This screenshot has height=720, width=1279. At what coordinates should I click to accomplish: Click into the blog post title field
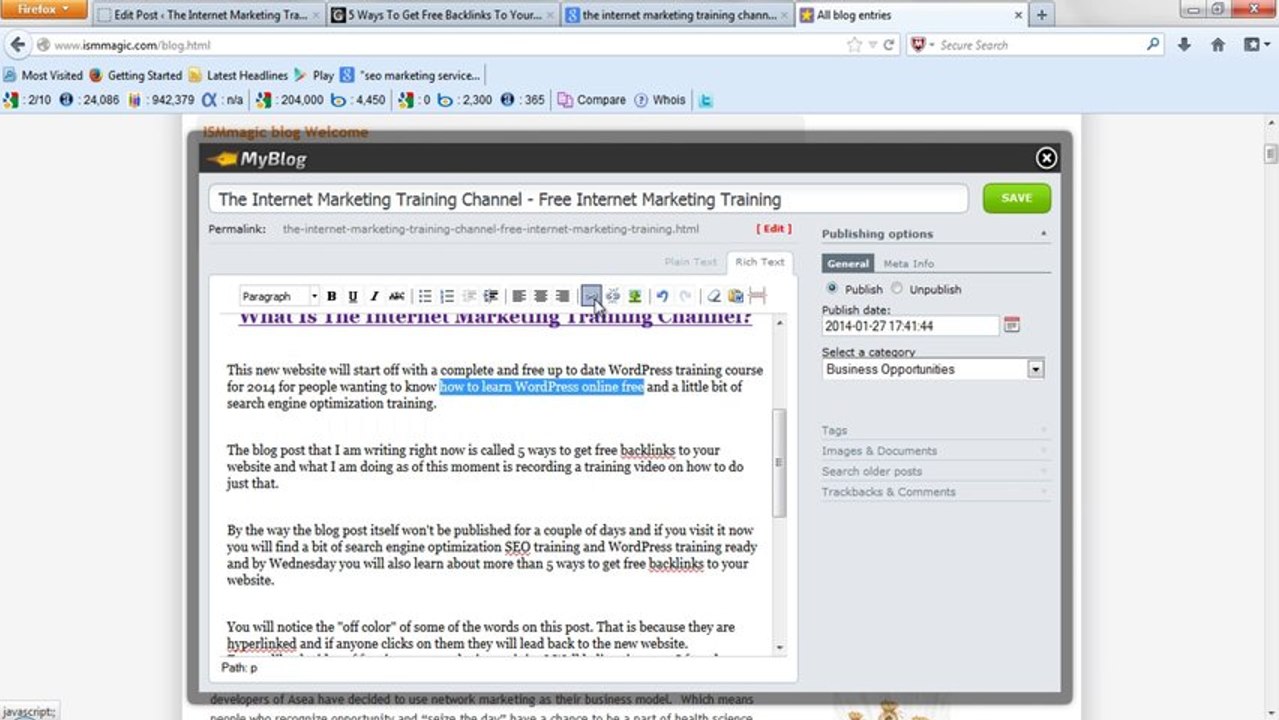pyautogui.click(x=588, y=199)
